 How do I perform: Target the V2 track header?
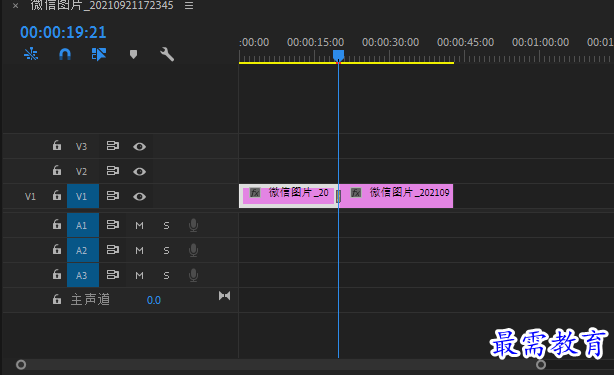pos(81,171)
